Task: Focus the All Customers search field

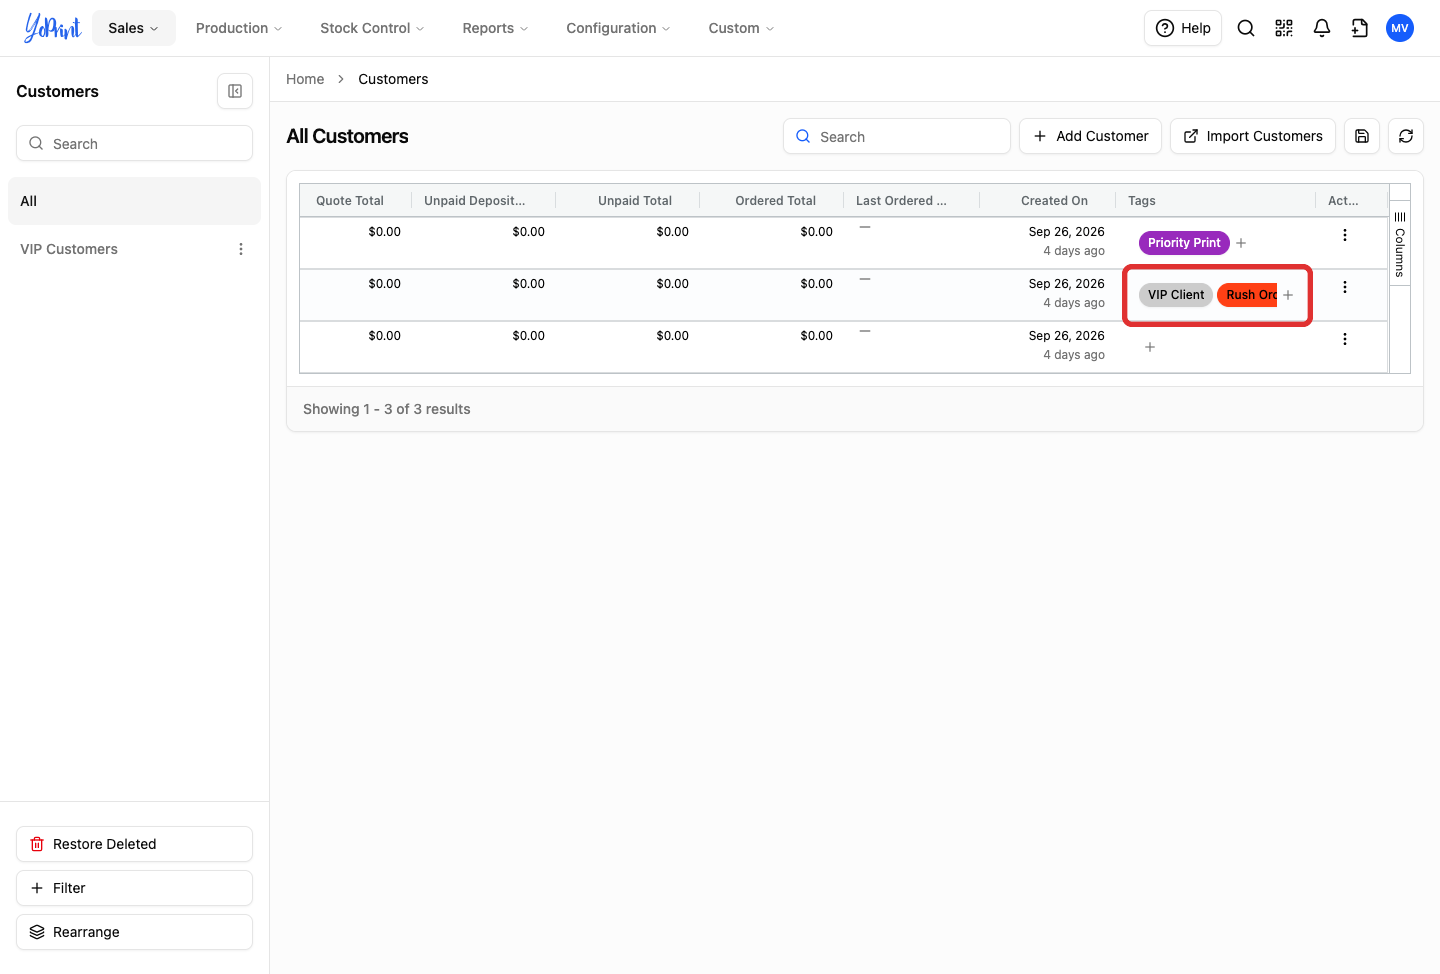Action: 897,136
